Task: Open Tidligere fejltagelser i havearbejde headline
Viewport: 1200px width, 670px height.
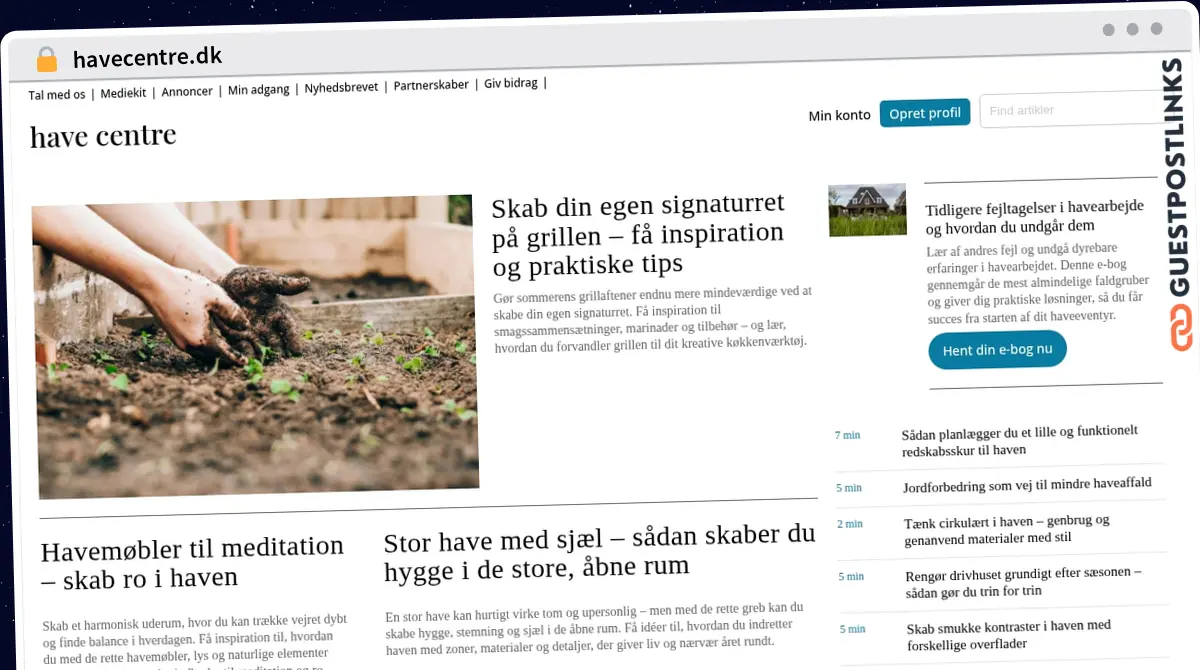Action: point(1034,217)
